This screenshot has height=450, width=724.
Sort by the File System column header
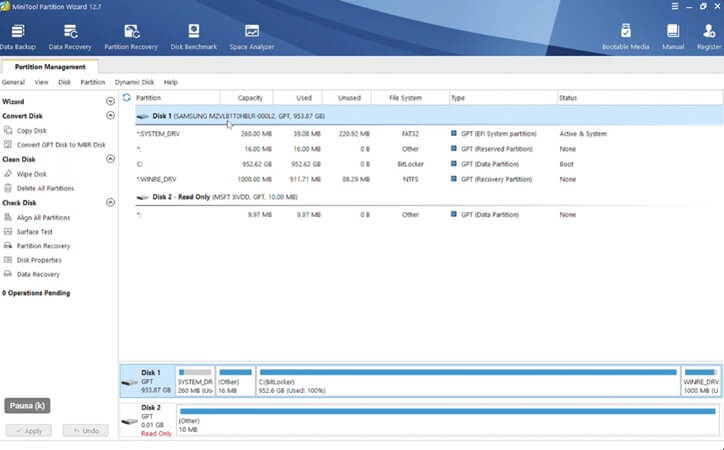410,98
